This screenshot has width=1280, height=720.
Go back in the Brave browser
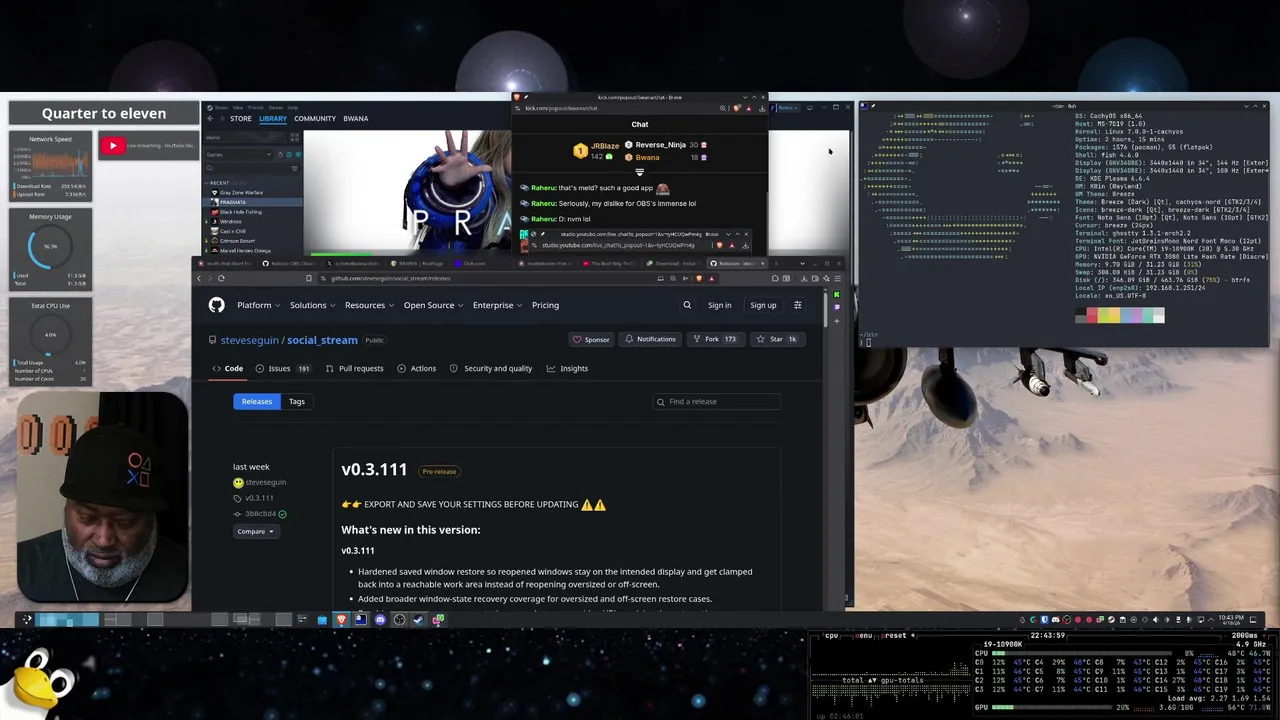[x=199, y=278]
